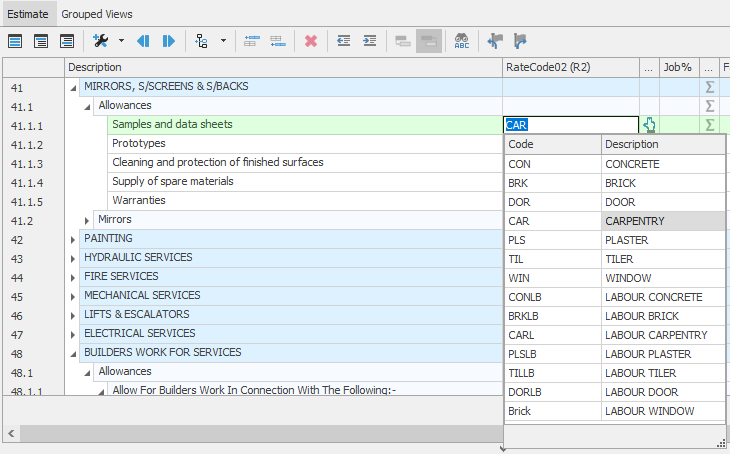The image size is (730, 454).
Task: Collapse Allowances under item 48.1
Action: point(87,373)
